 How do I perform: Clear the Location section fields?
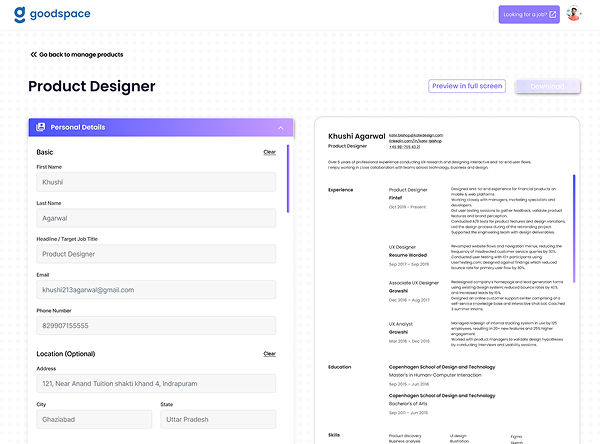tap(269, 354)
